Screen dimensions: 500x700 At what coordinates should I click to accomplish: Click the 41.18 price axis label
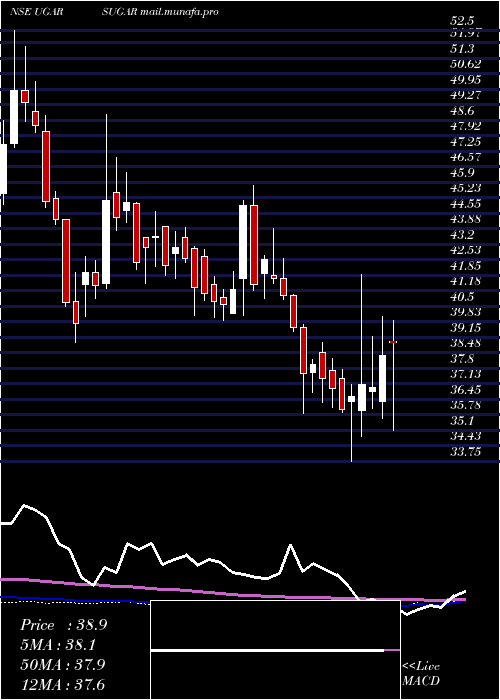pos(466,281)
